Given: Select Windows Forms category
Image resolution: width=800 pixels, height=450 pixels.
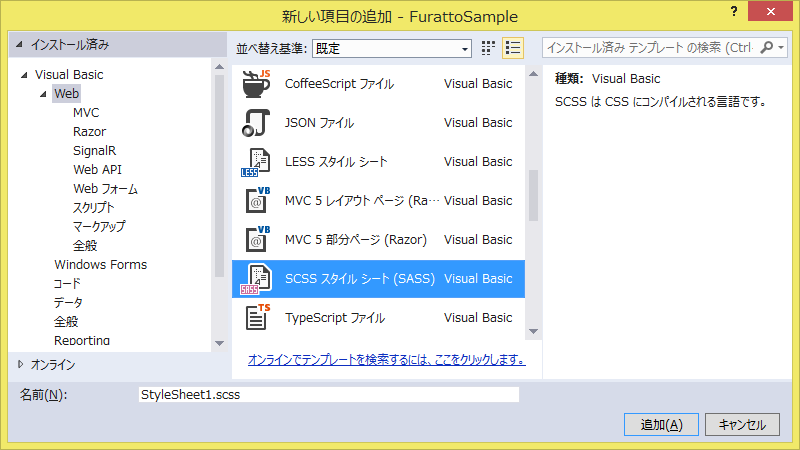Looking at the screenshot, I should coord(100,265).
